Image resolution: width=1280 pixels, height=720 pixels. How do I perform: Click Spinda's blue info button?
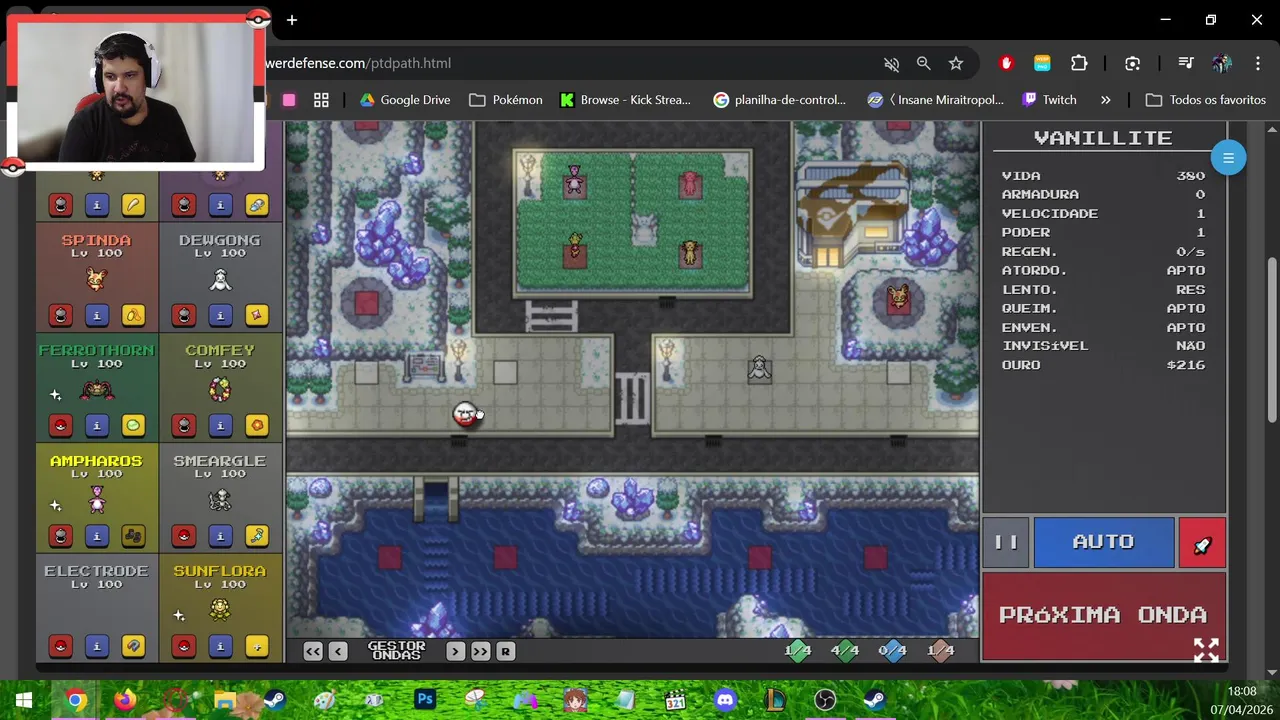[x=97, y=316]
